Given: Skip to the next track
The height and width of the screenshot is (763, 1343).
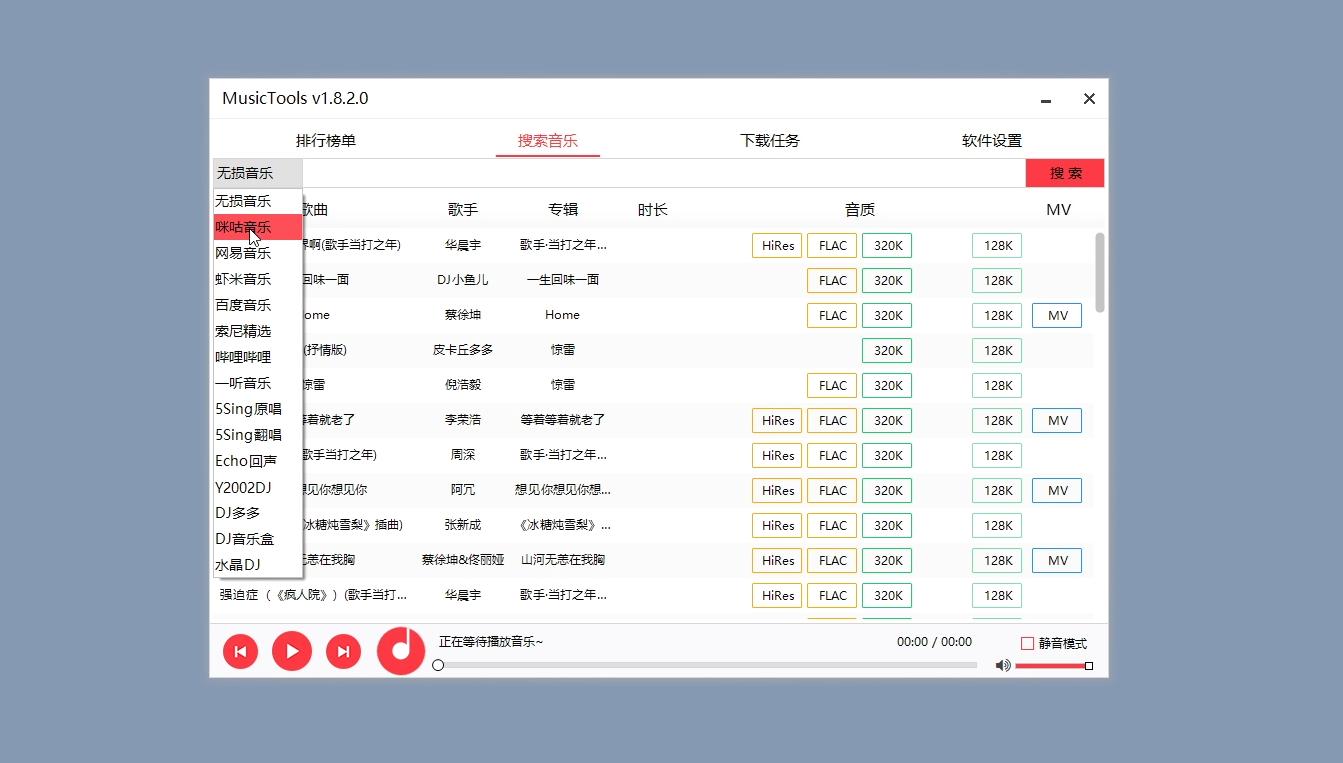Looking at the screenshot, I should (x=343, y=651).
